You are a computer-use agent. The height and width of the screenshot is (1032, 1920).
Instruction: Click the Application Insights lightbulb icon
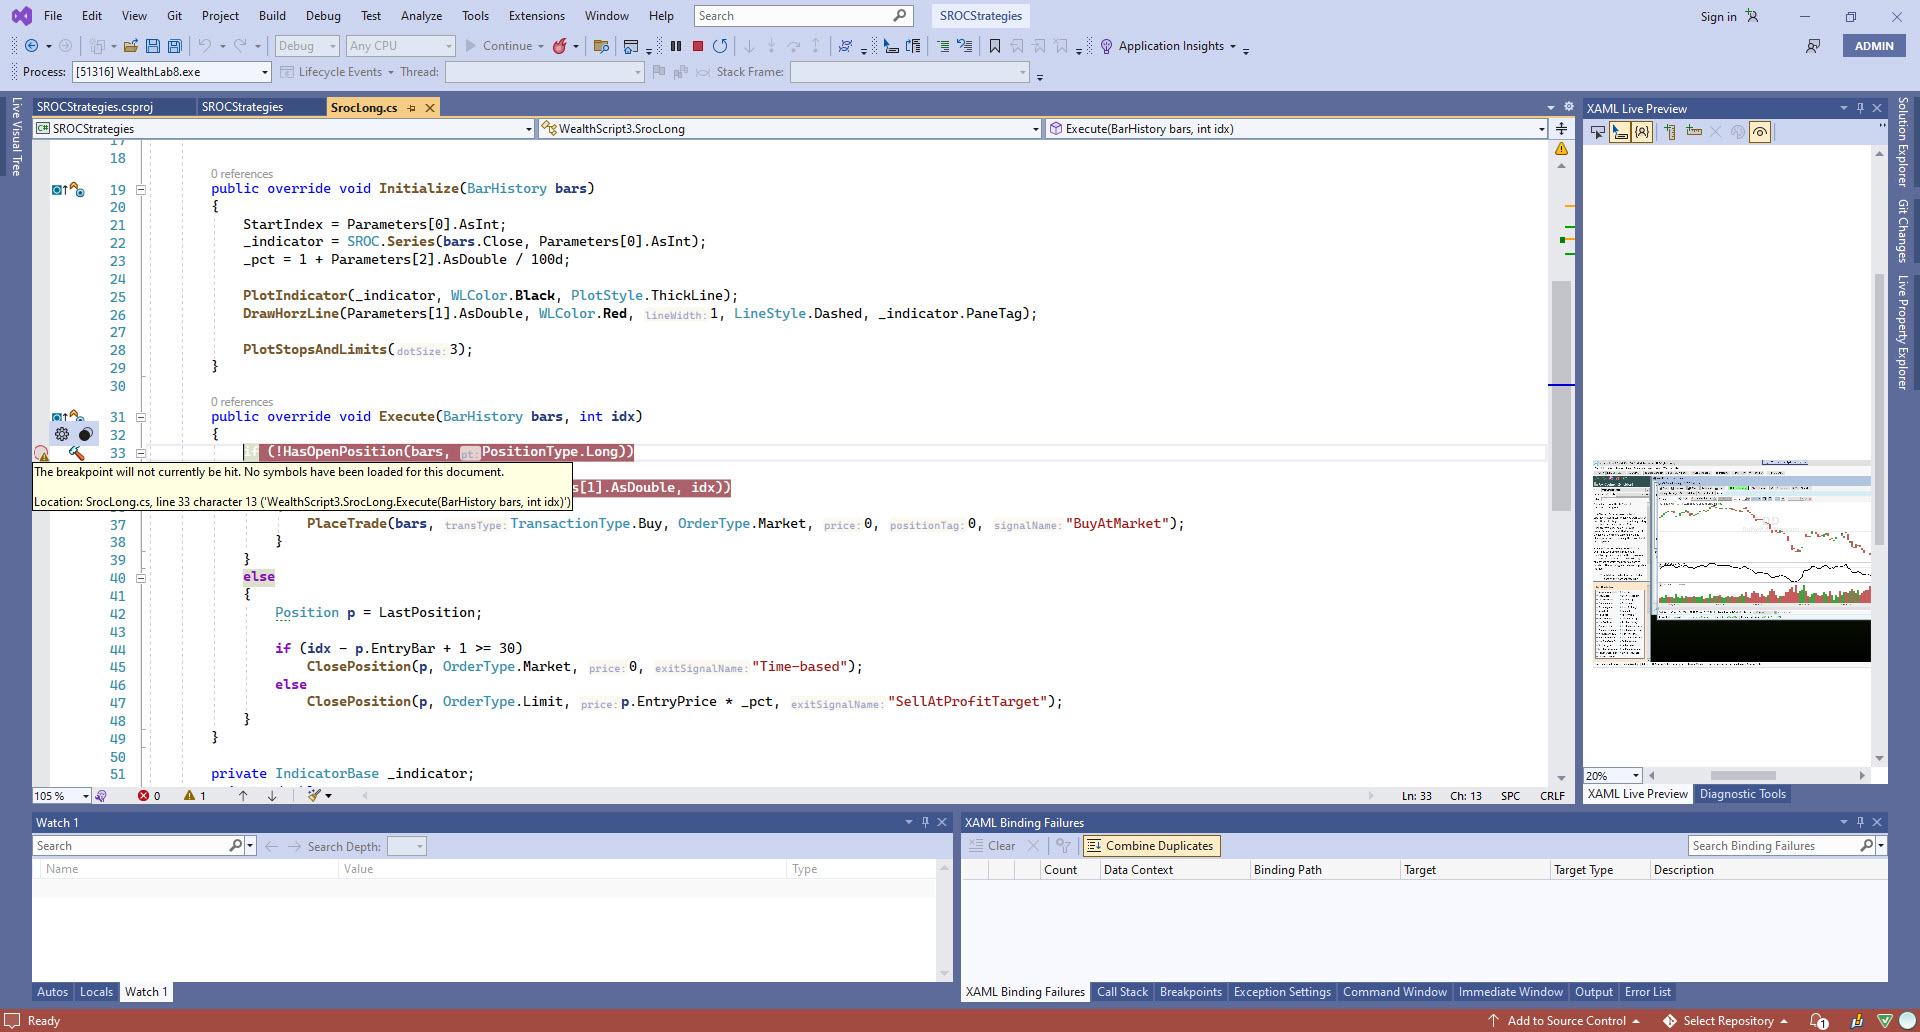pos(1106,46)
